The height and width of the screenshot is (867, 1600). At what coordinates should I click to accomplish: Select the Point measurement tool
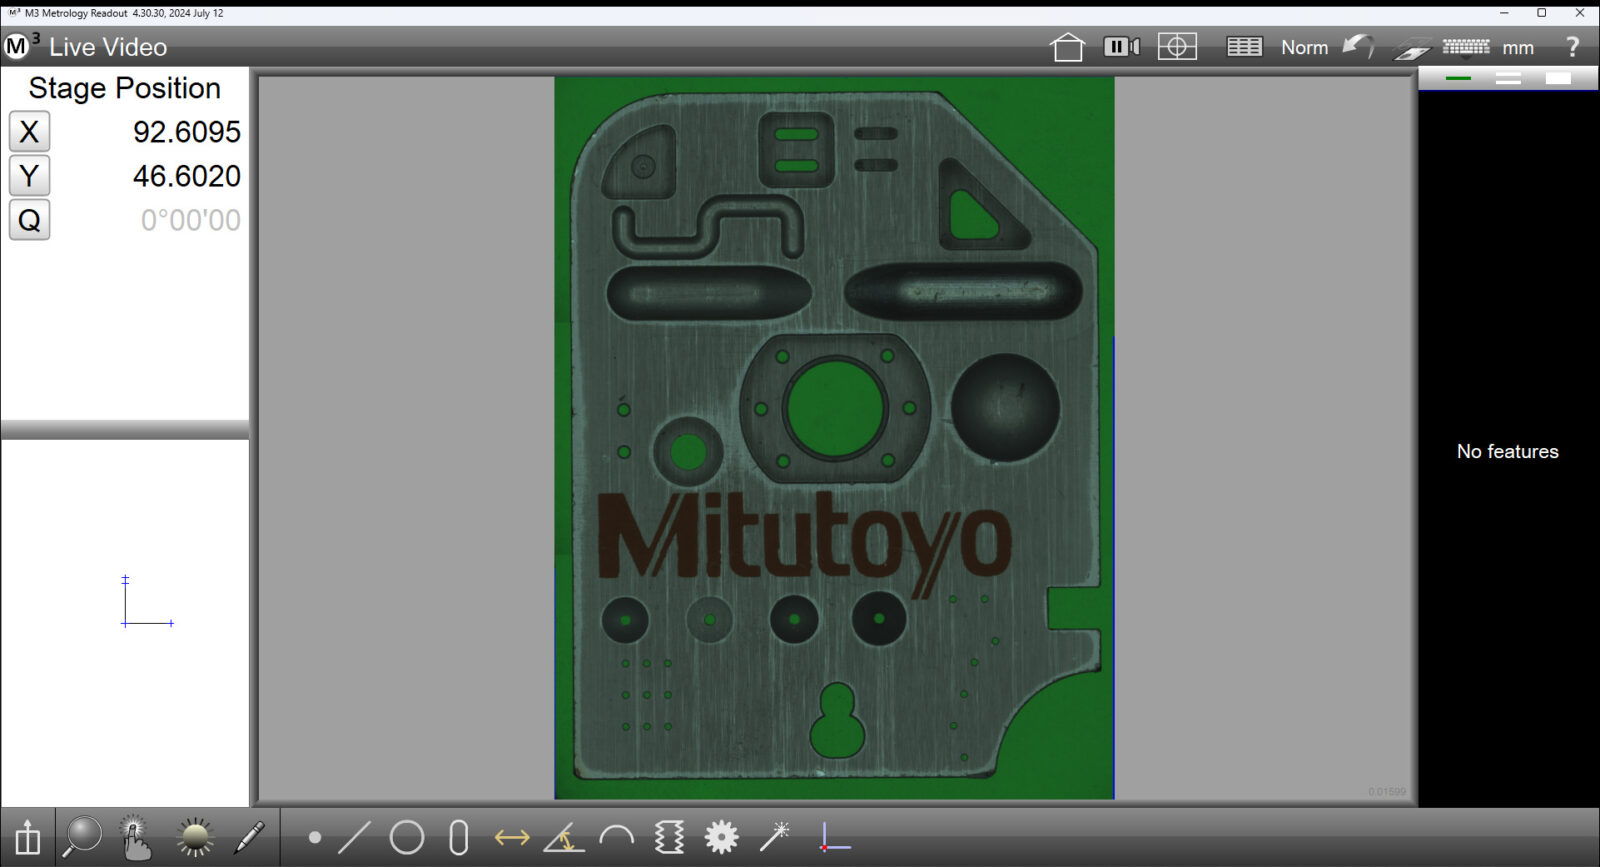(315, 837)
